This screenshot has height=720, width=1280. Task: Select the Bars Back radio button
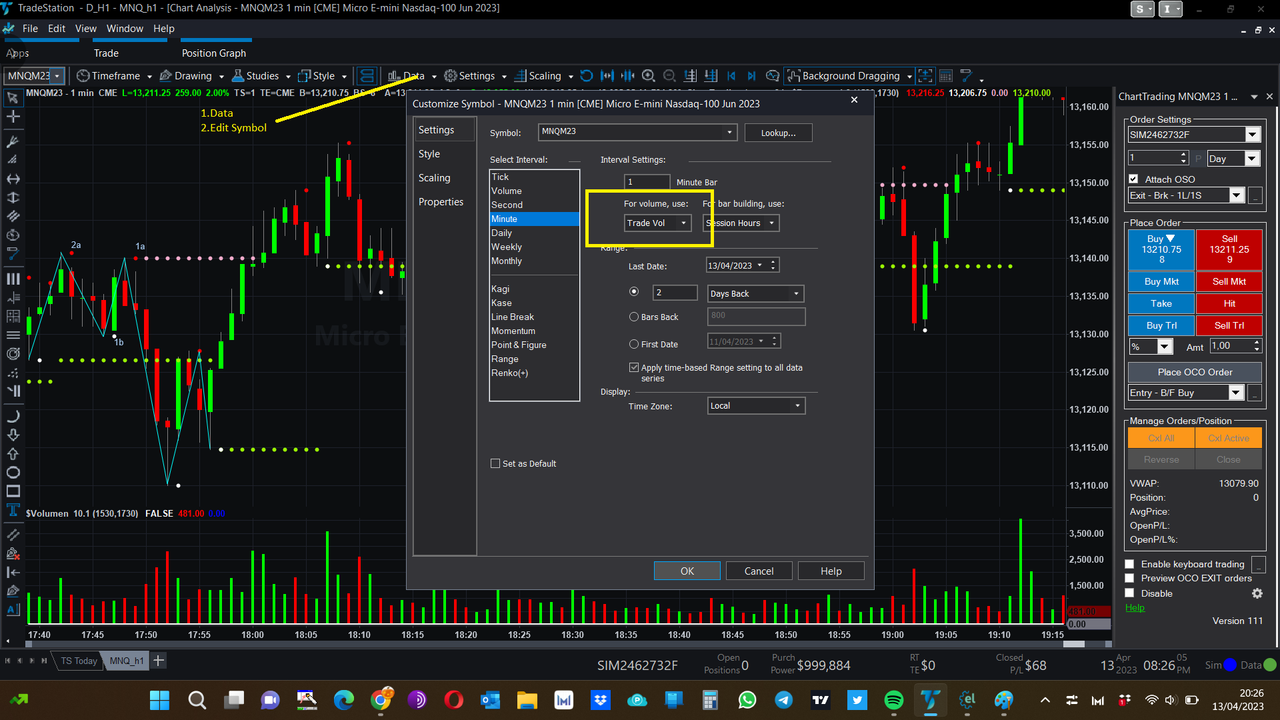634,317
